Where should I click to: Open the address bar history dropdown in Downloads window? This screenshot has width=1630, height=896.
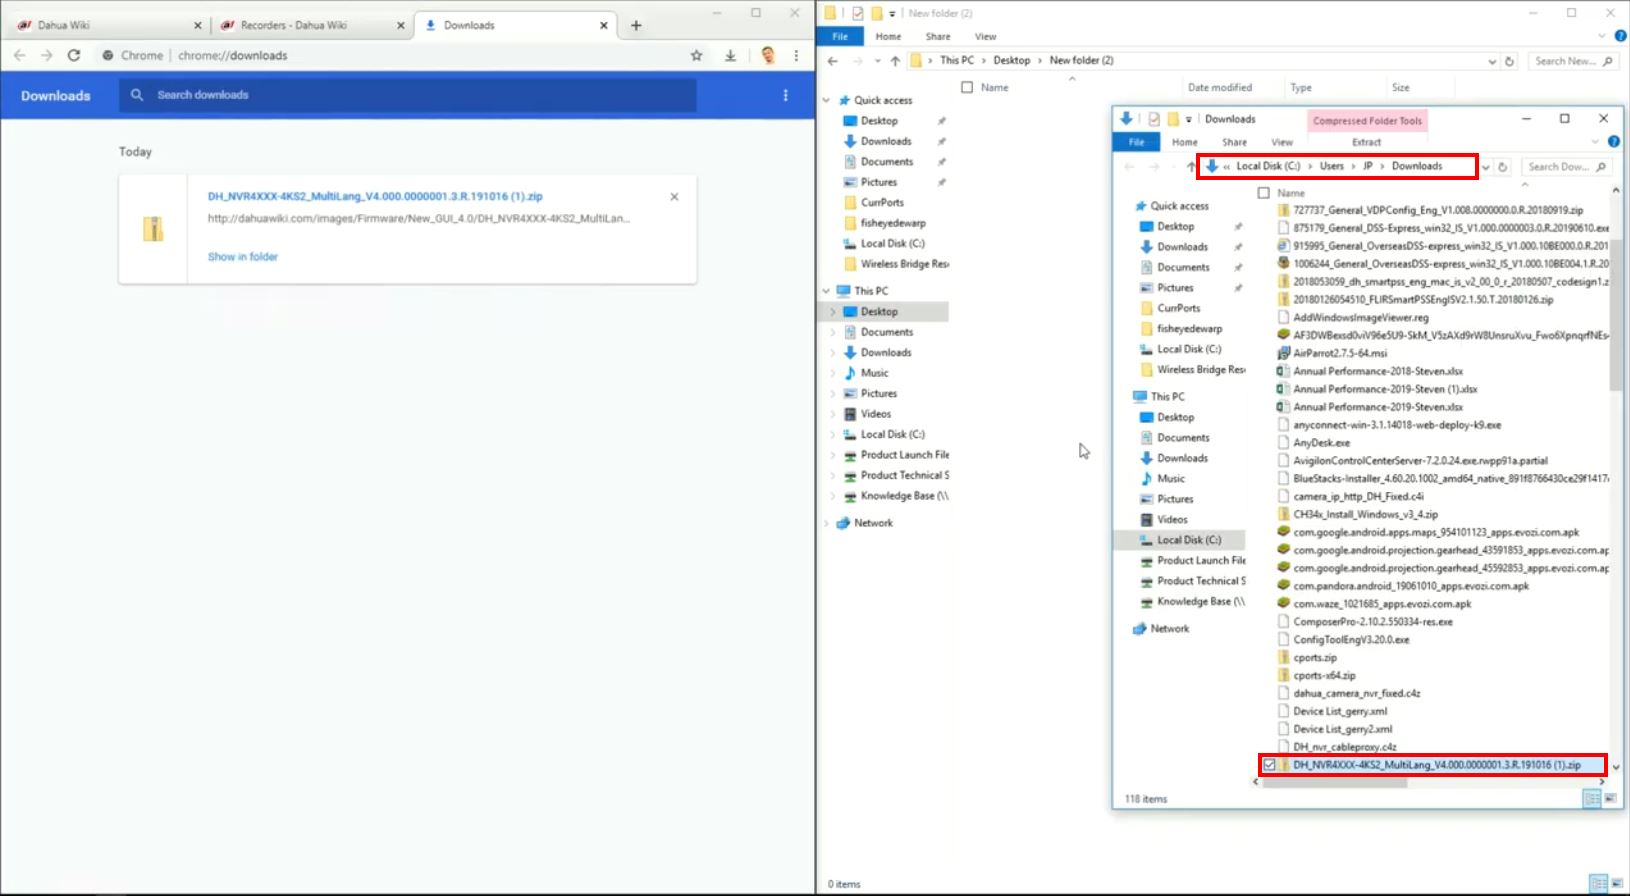1486,167
